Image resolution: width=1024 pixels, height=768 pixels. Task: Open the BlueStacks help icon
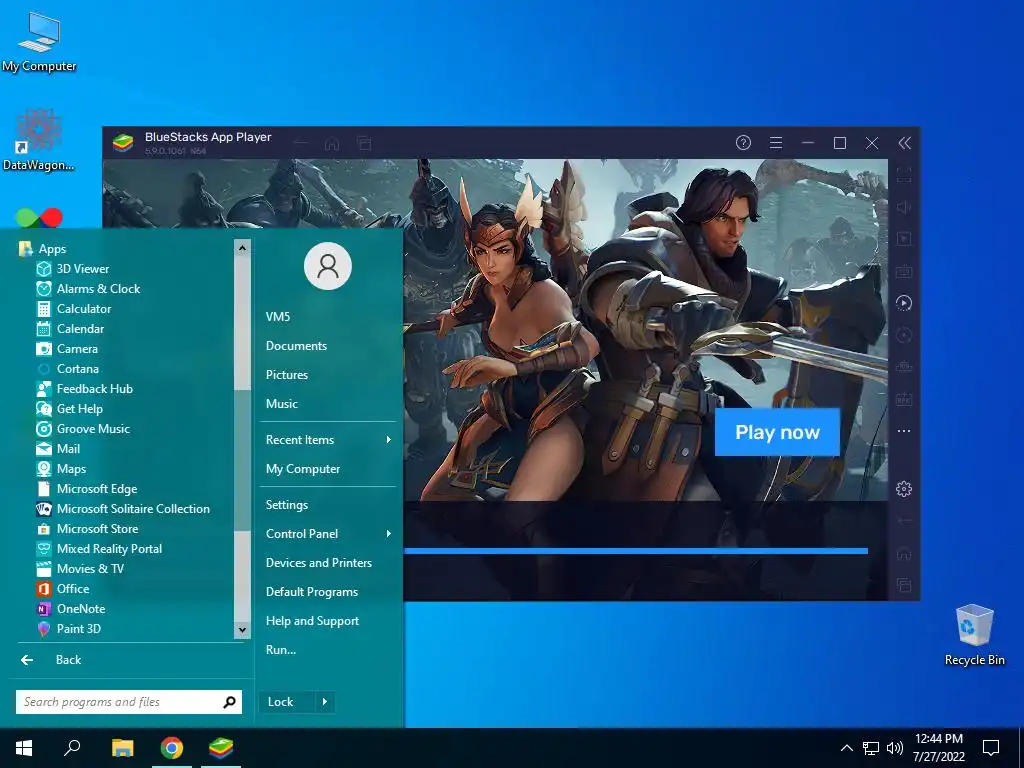click(x=743, y=142)
